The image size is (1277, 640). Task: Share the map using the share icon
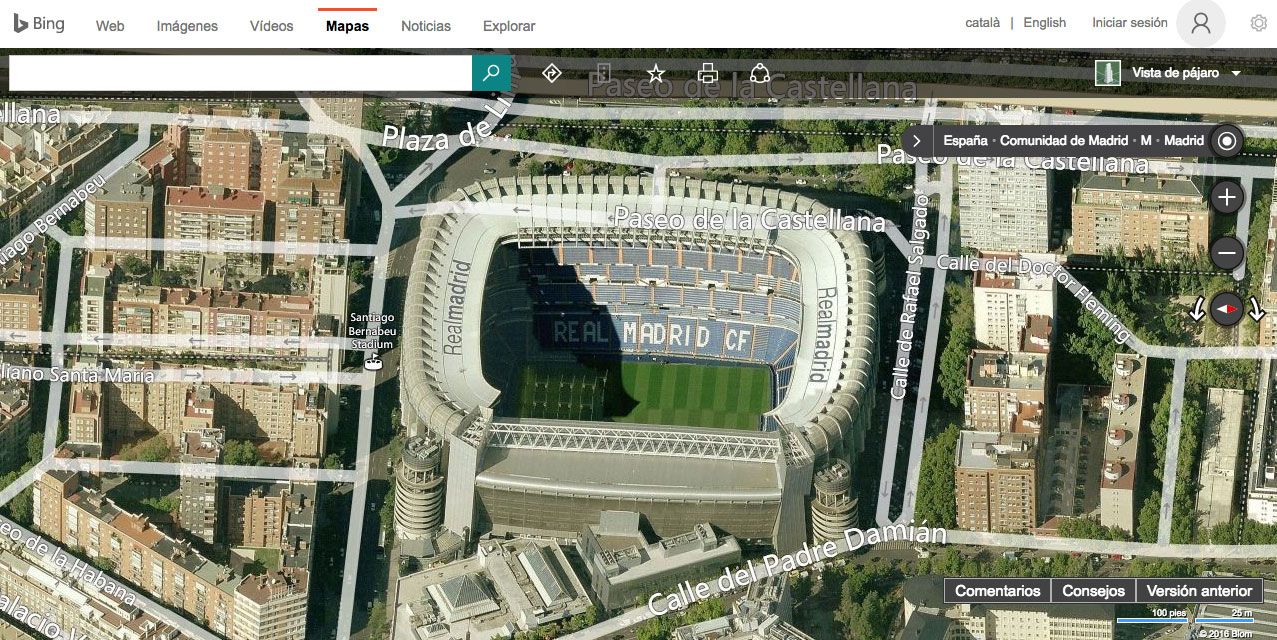tap(760, 73)
